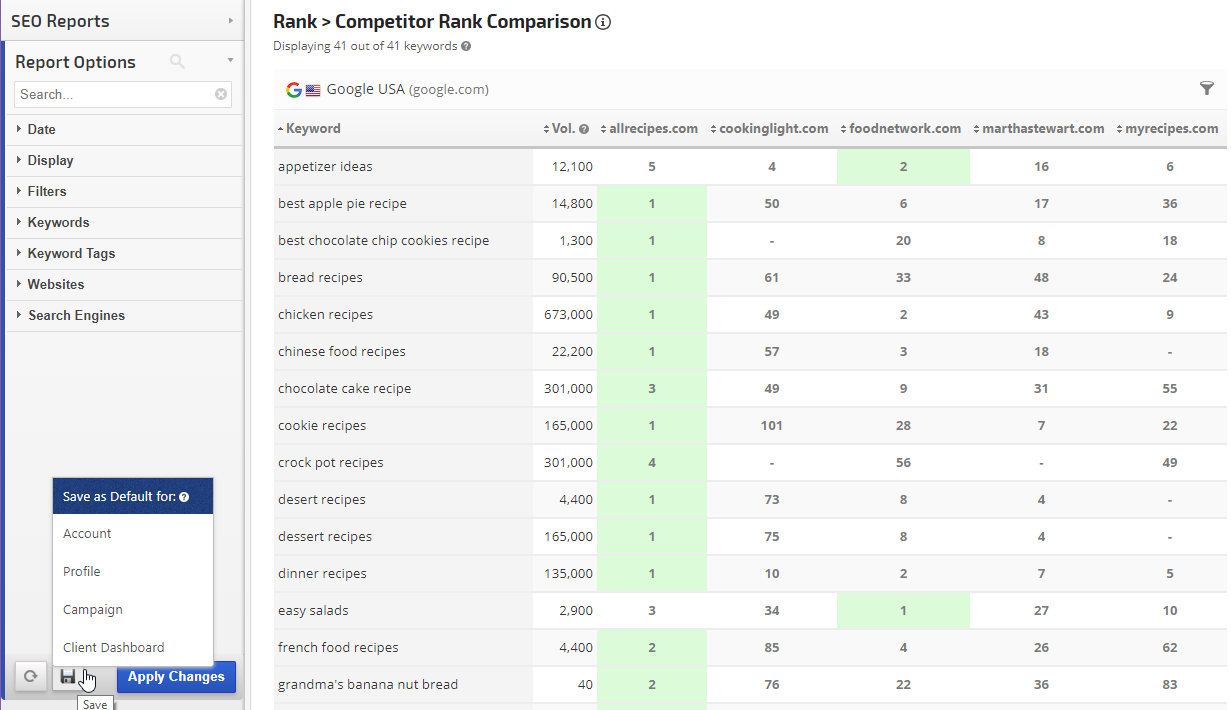Sort by allrecipes.com column header
The width and height of the screenshot is (1231, 710).
(x=653, y=128)
